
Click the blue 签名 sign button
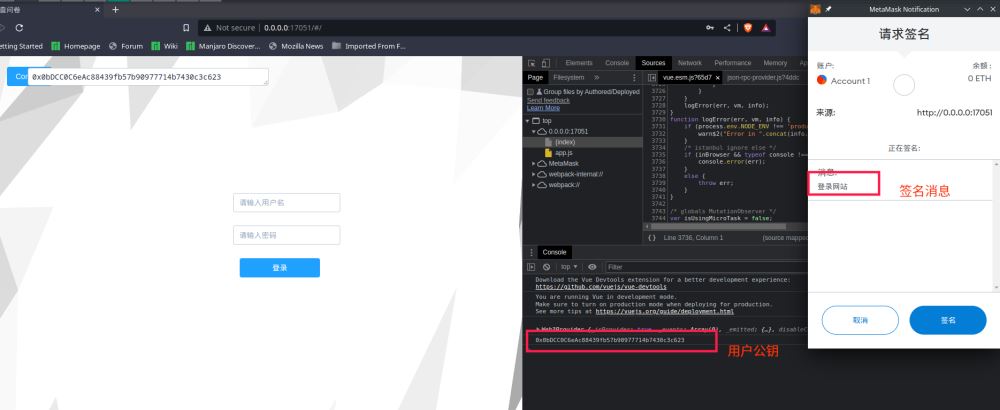coord(948,320)
